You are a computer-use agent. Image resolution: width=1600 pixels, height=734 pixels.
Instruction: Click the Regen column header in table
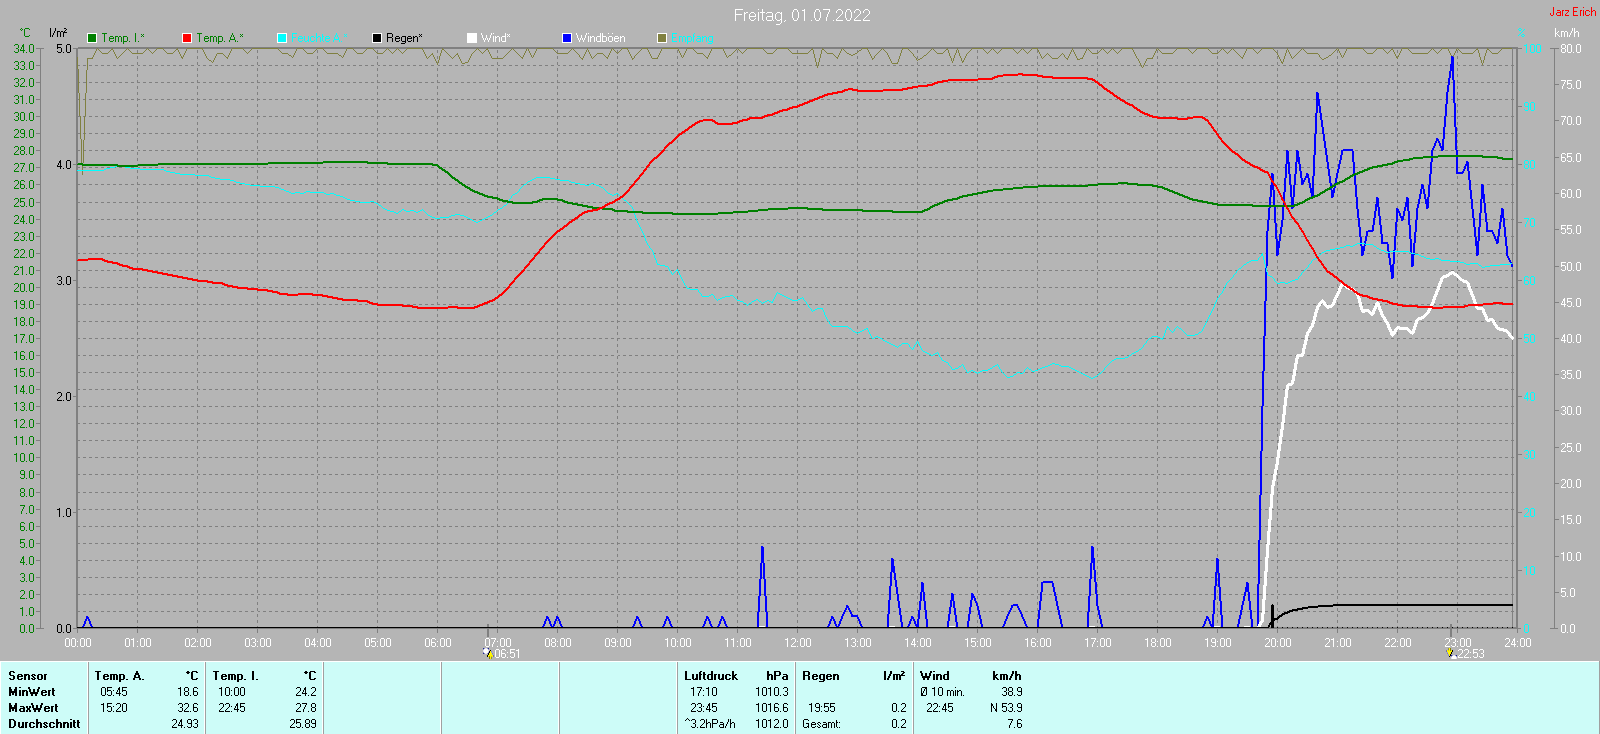tap(820, 676)
